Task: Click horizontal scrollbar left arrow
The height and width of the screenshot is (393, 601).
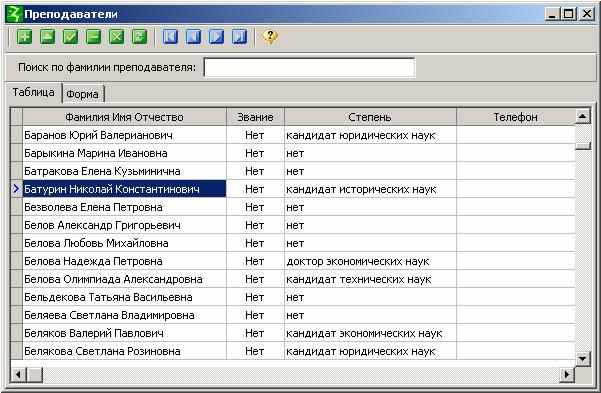Action: 18,375
